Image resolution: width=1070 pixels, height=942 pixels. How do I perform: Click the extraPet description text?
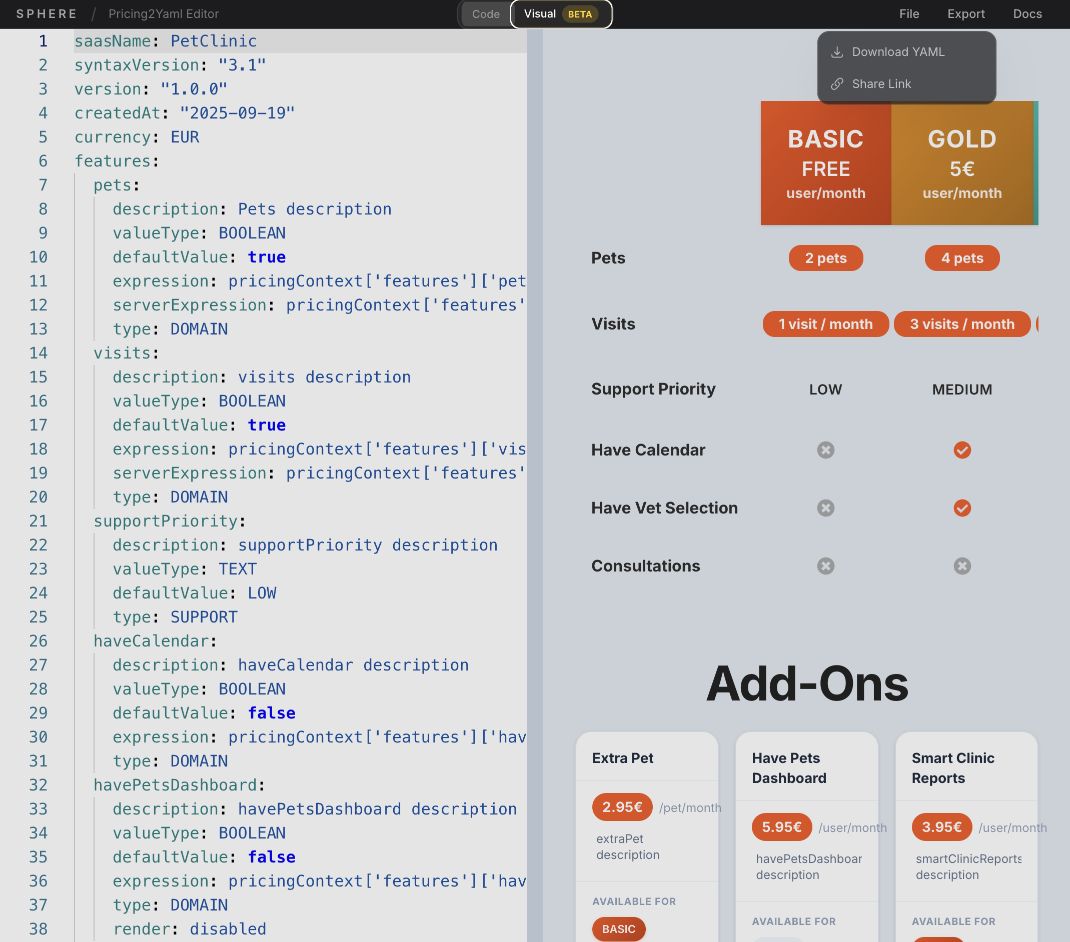(x=628, y=846)
